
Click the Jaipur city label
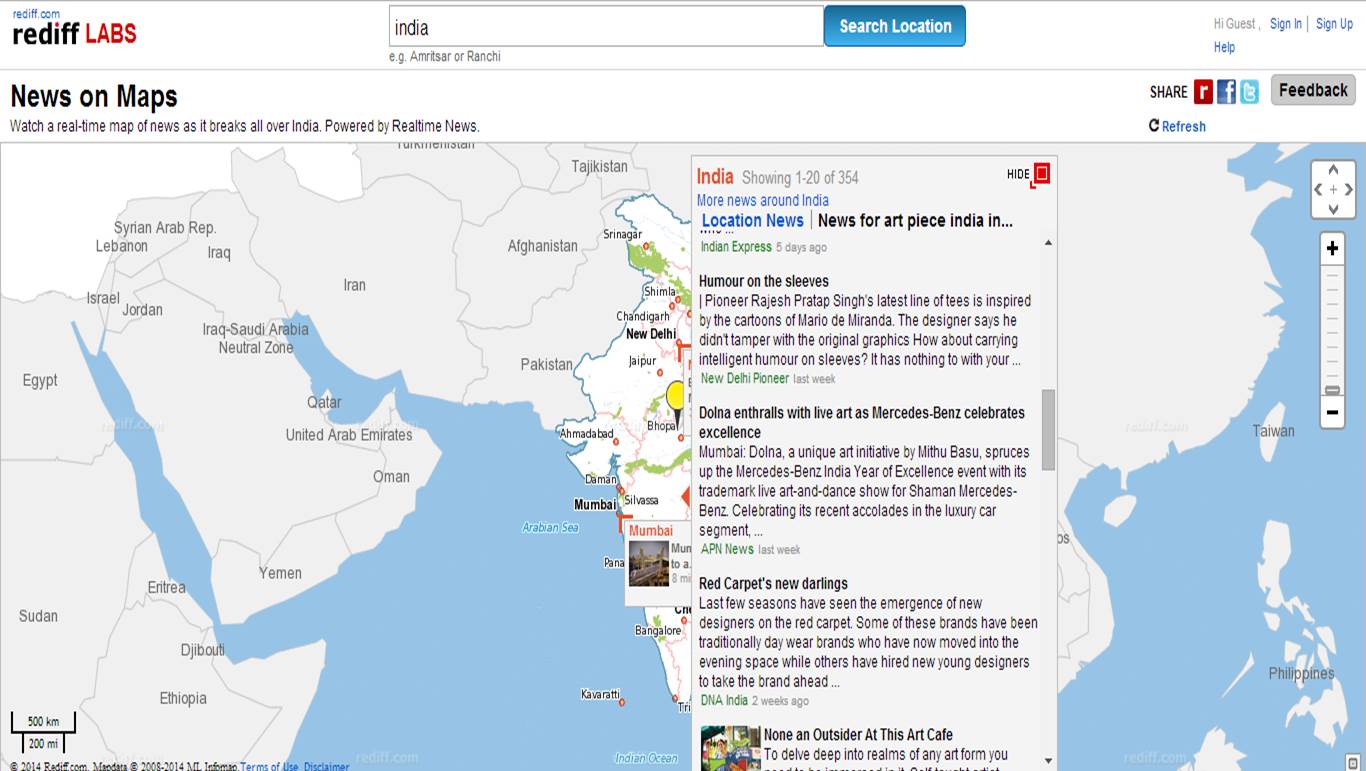click(642, 361)
